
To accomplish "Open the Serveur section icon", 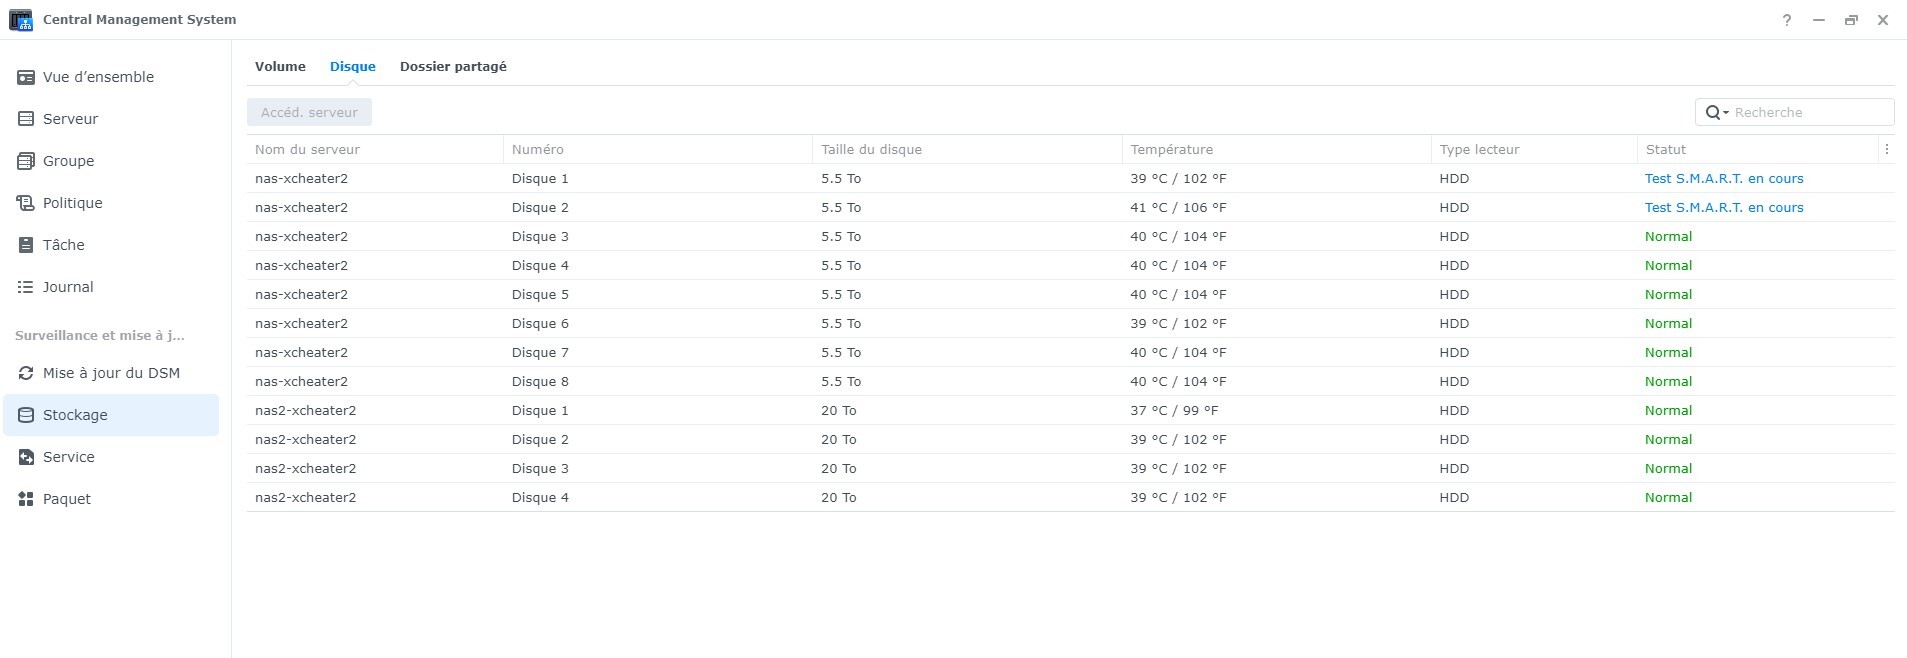I will [26, 119].
